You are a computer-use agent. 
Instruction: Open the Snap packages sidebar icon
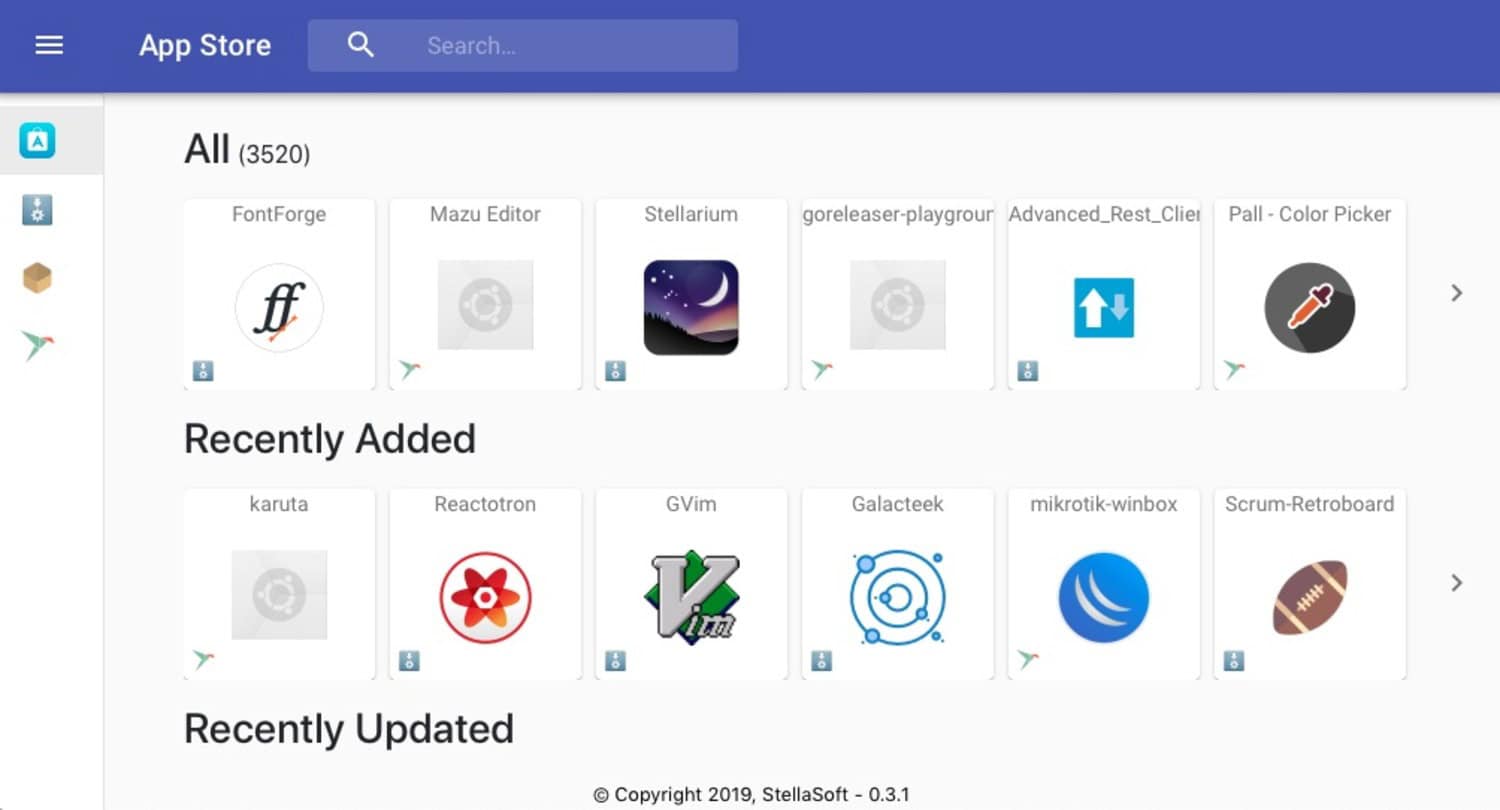click(x=37, y=210)
